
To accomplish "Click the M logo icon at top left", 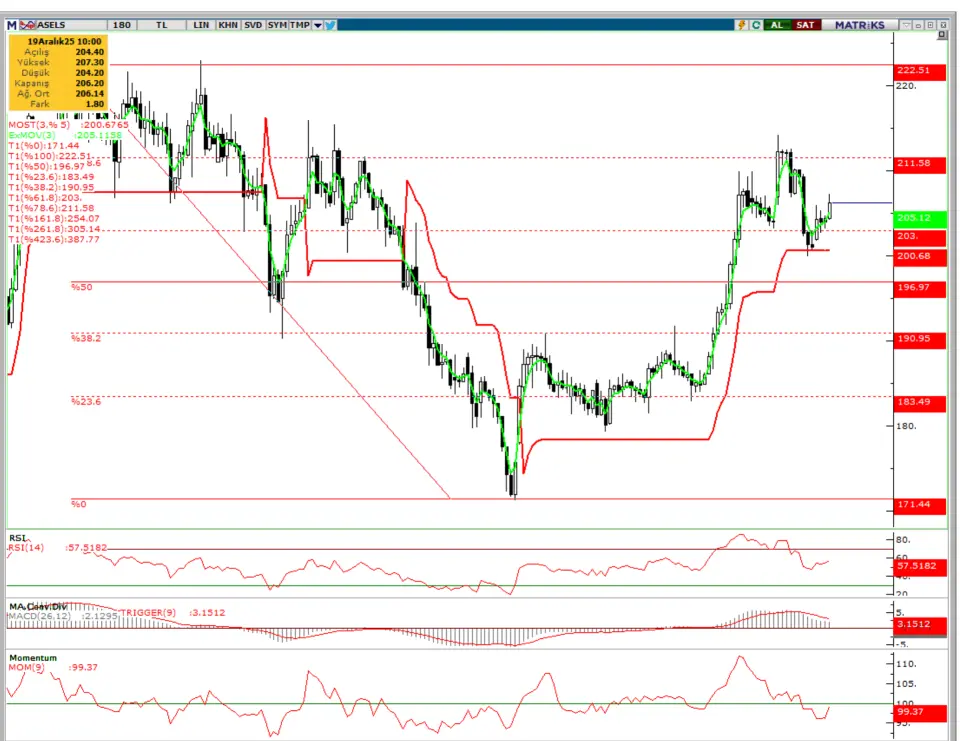I will [12, 25].
